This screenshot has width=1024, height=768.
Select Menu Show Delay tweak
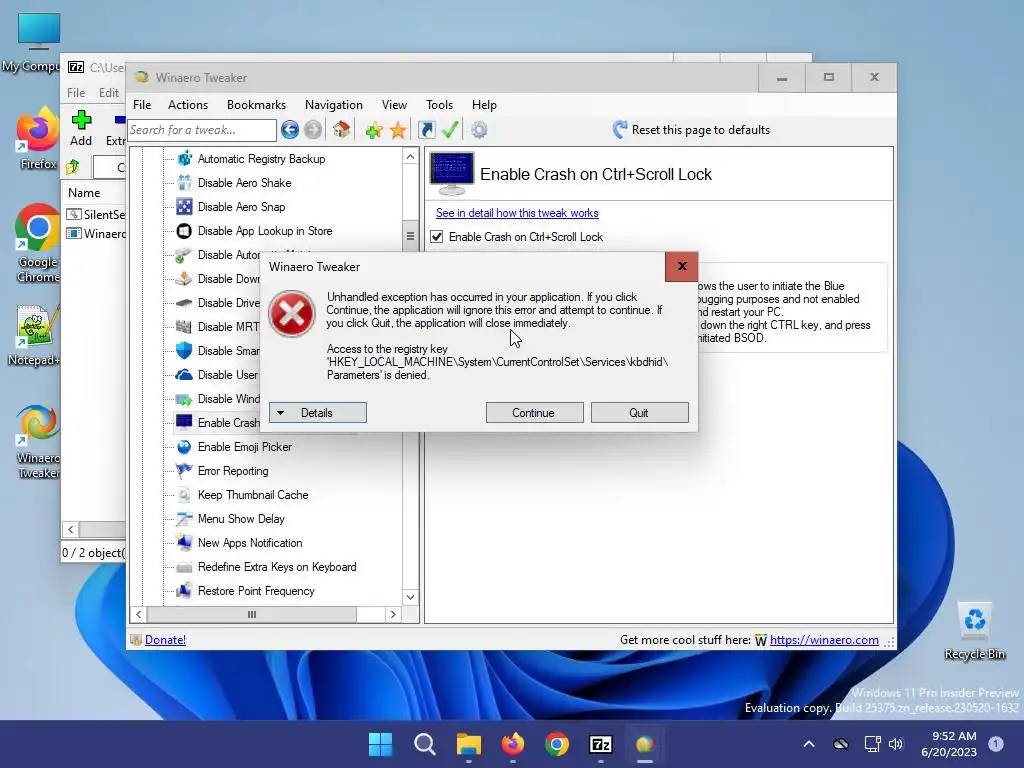[x=241, y=519]
